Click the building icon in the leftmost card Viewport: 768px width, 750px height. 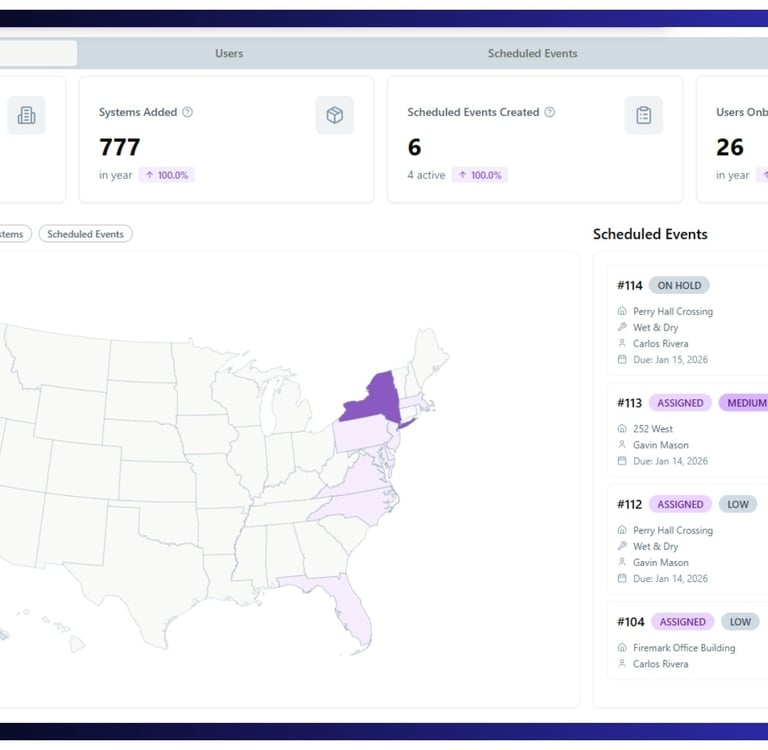pyautogui.click(x=26, y=115)
